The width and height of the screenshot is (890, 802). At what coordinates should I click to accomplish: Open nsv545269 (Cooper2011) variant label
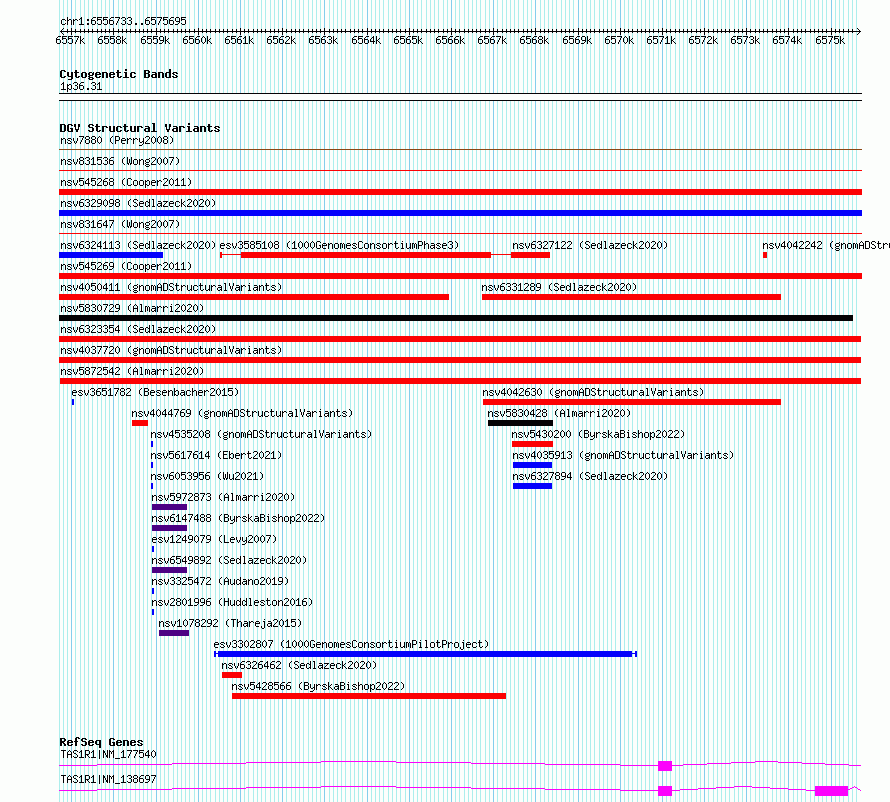click(126, 266)
